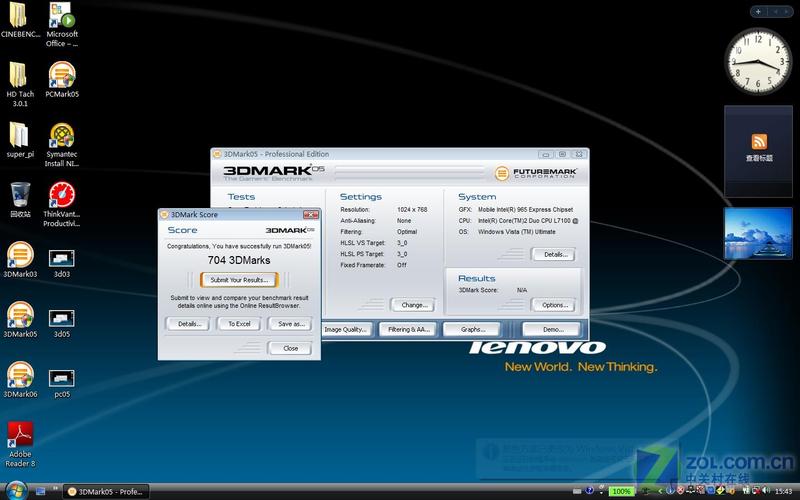Click the green 100% battery indicator
This screenshot has width=800, height=500.
point(621,491)
